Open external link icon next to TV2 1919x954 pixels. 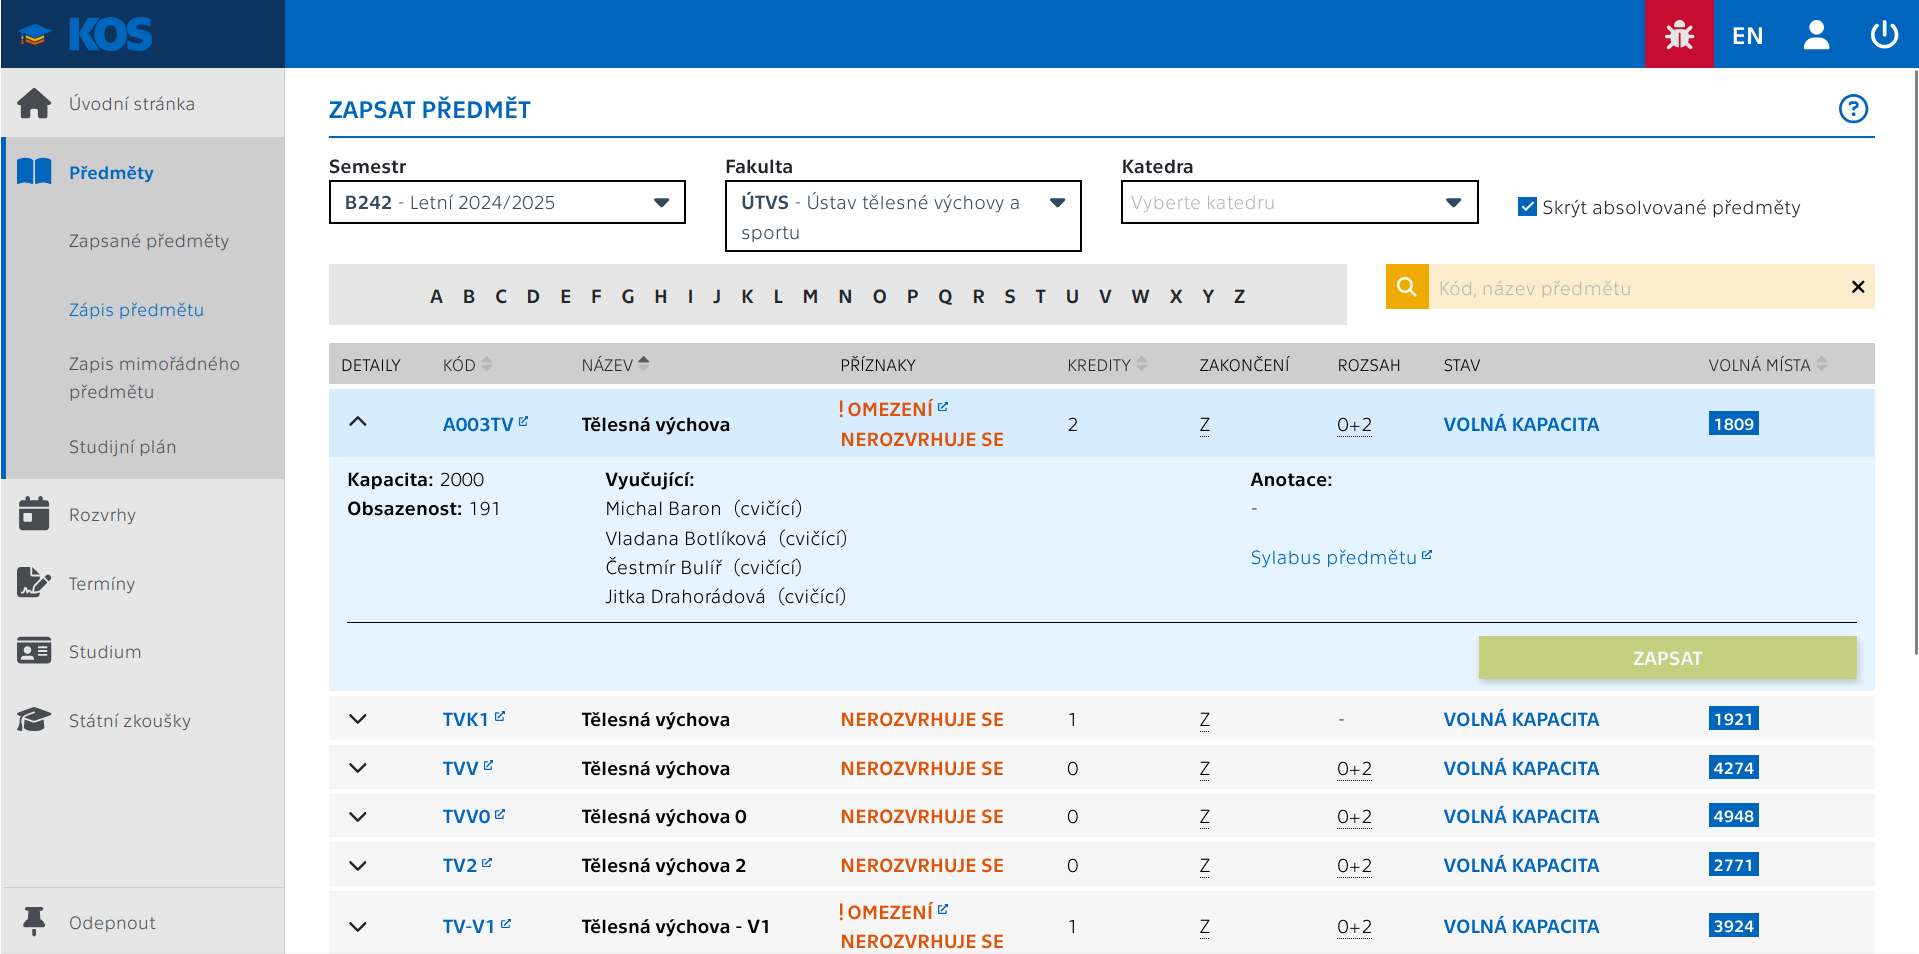pos(487,862)
